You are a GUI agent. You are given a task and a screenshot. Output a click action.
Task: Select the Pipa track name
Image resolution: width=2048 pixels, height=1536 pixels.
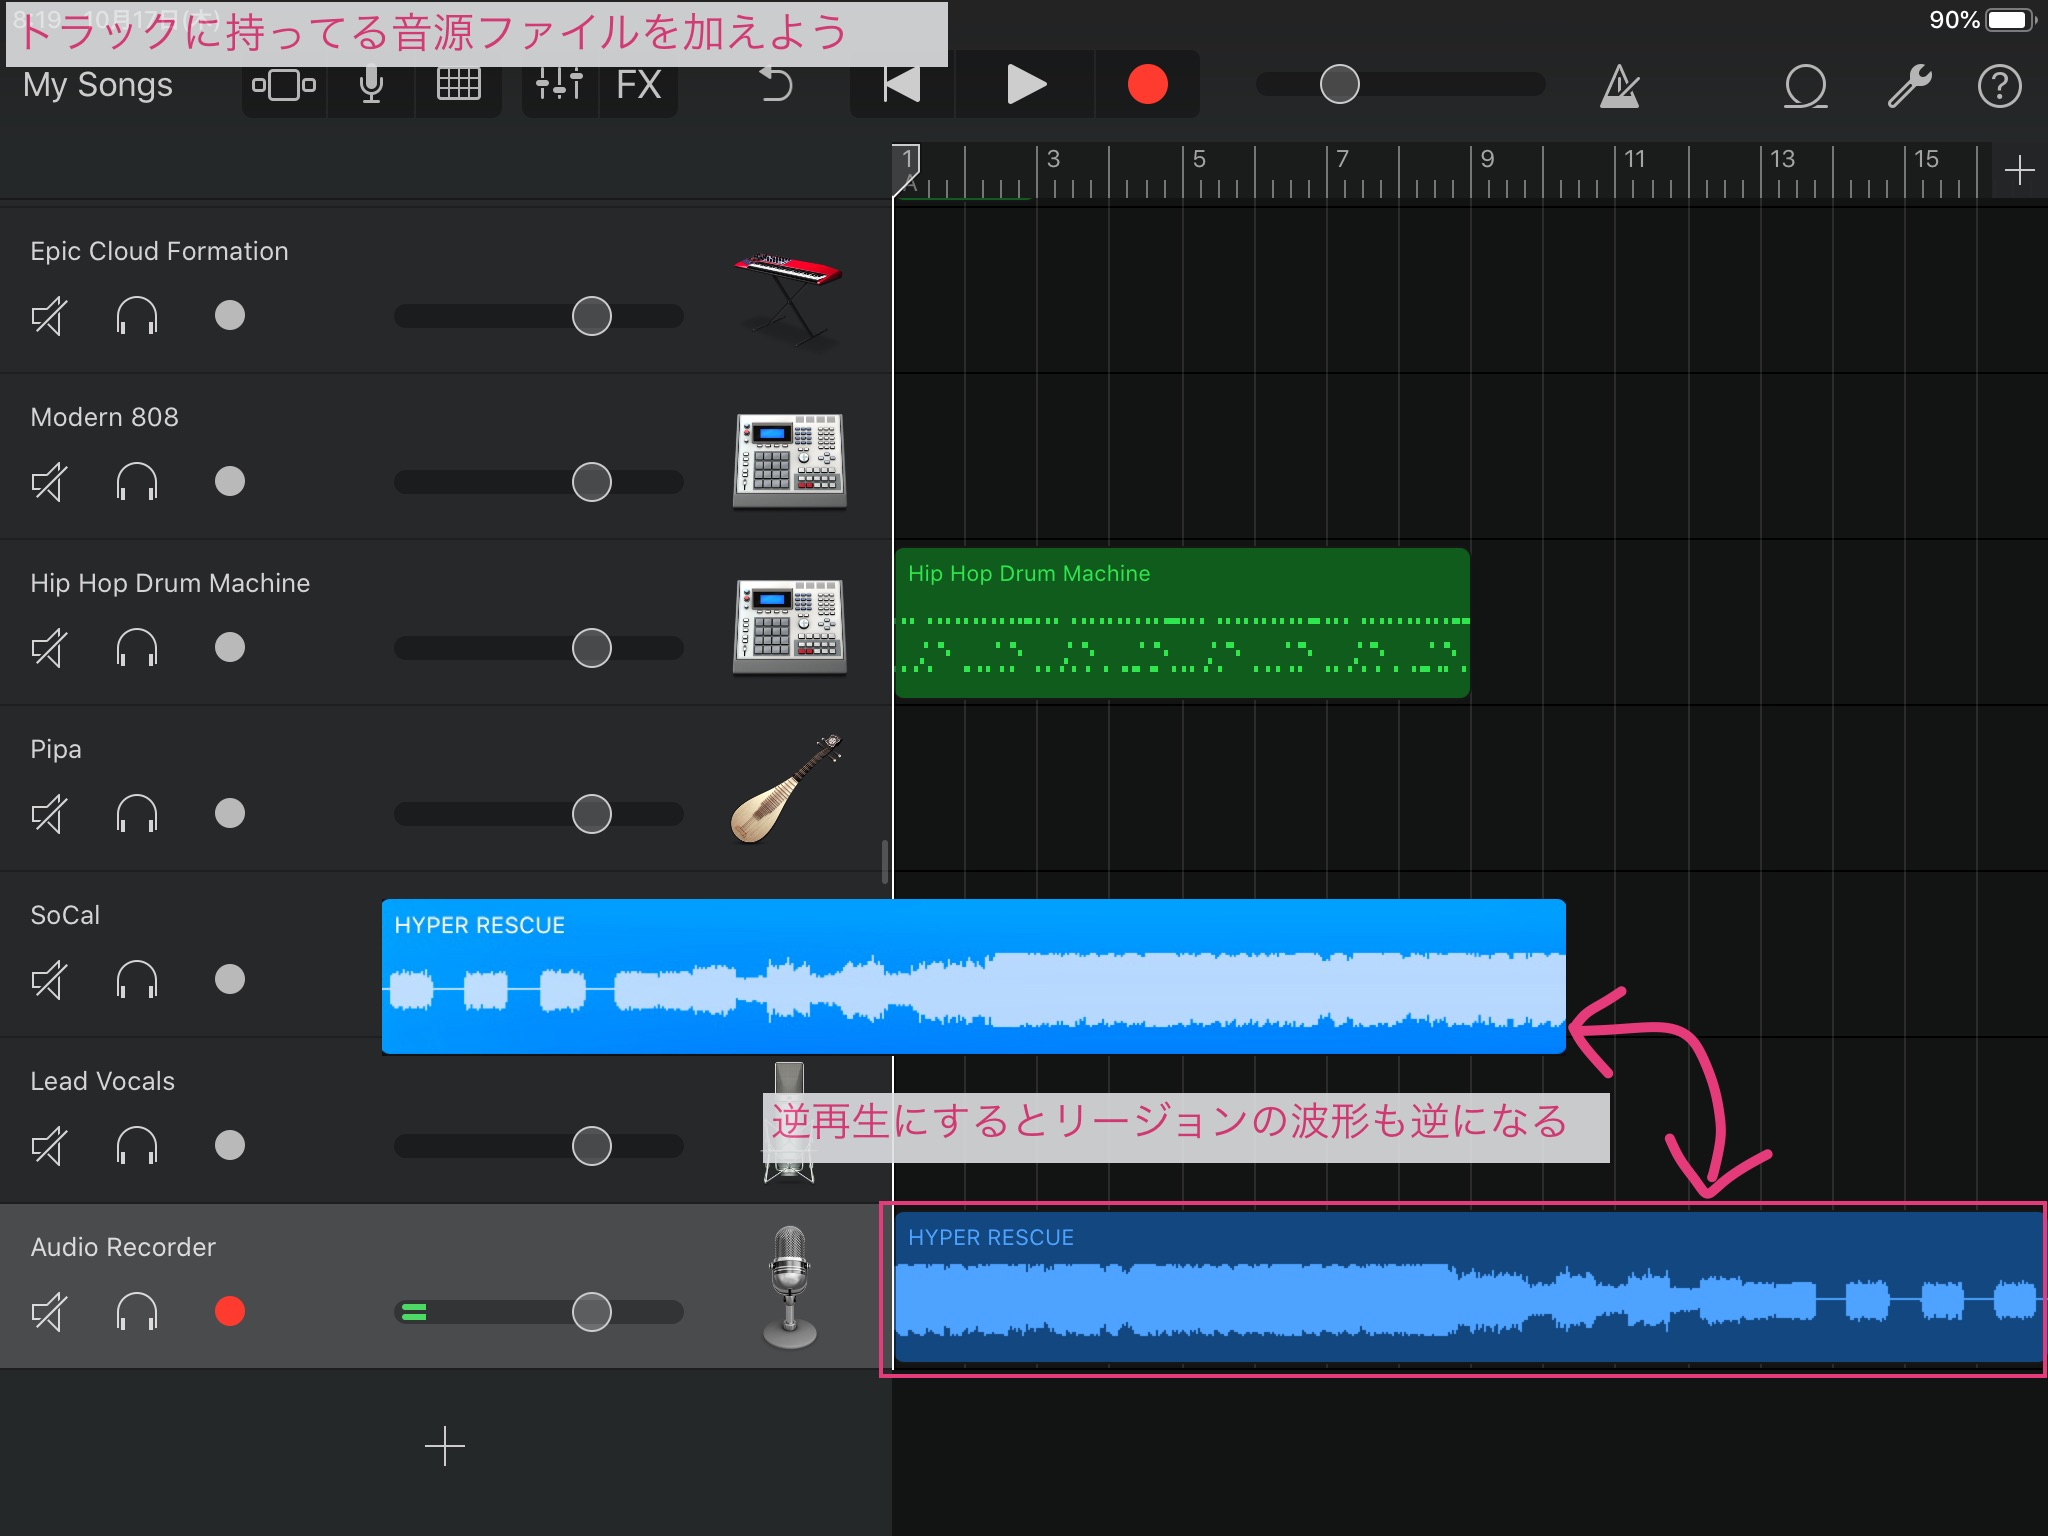click(56, 750)
